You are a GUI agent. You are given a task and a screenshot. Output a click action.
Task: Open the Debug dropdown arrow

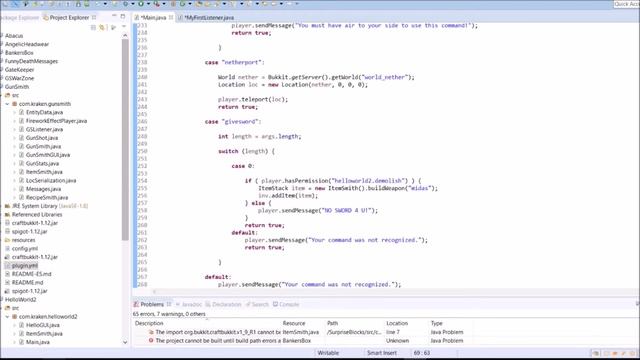click(132, 4)
